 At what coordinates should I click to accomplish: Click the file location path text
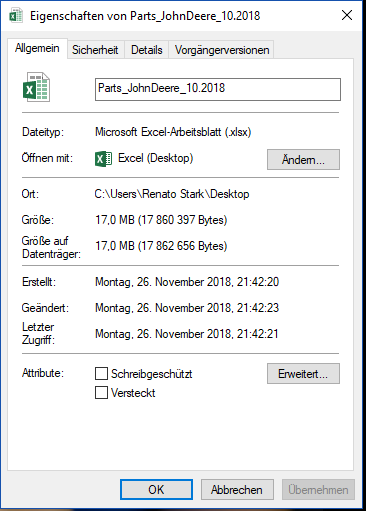(172, 194)
